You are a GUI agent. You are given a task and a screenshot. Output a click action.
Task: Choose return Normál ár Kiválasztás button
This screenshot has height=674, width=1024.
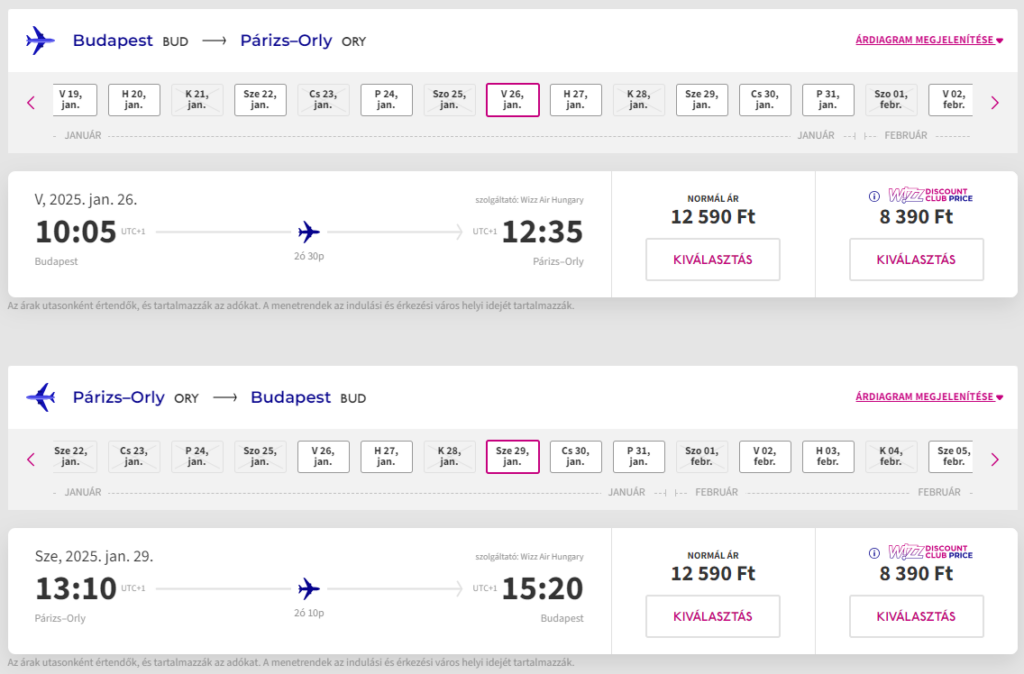pos(712,616)
